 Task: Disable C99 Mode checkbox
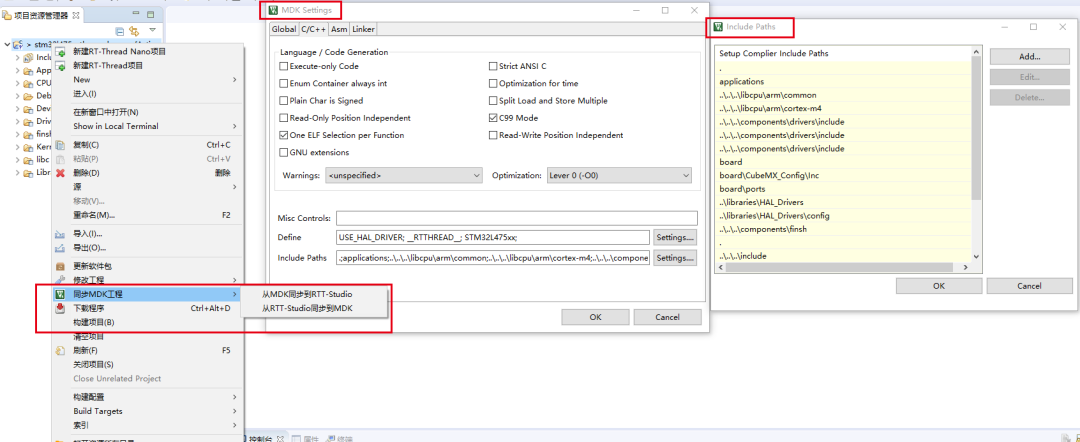click(x=493, y=118)
